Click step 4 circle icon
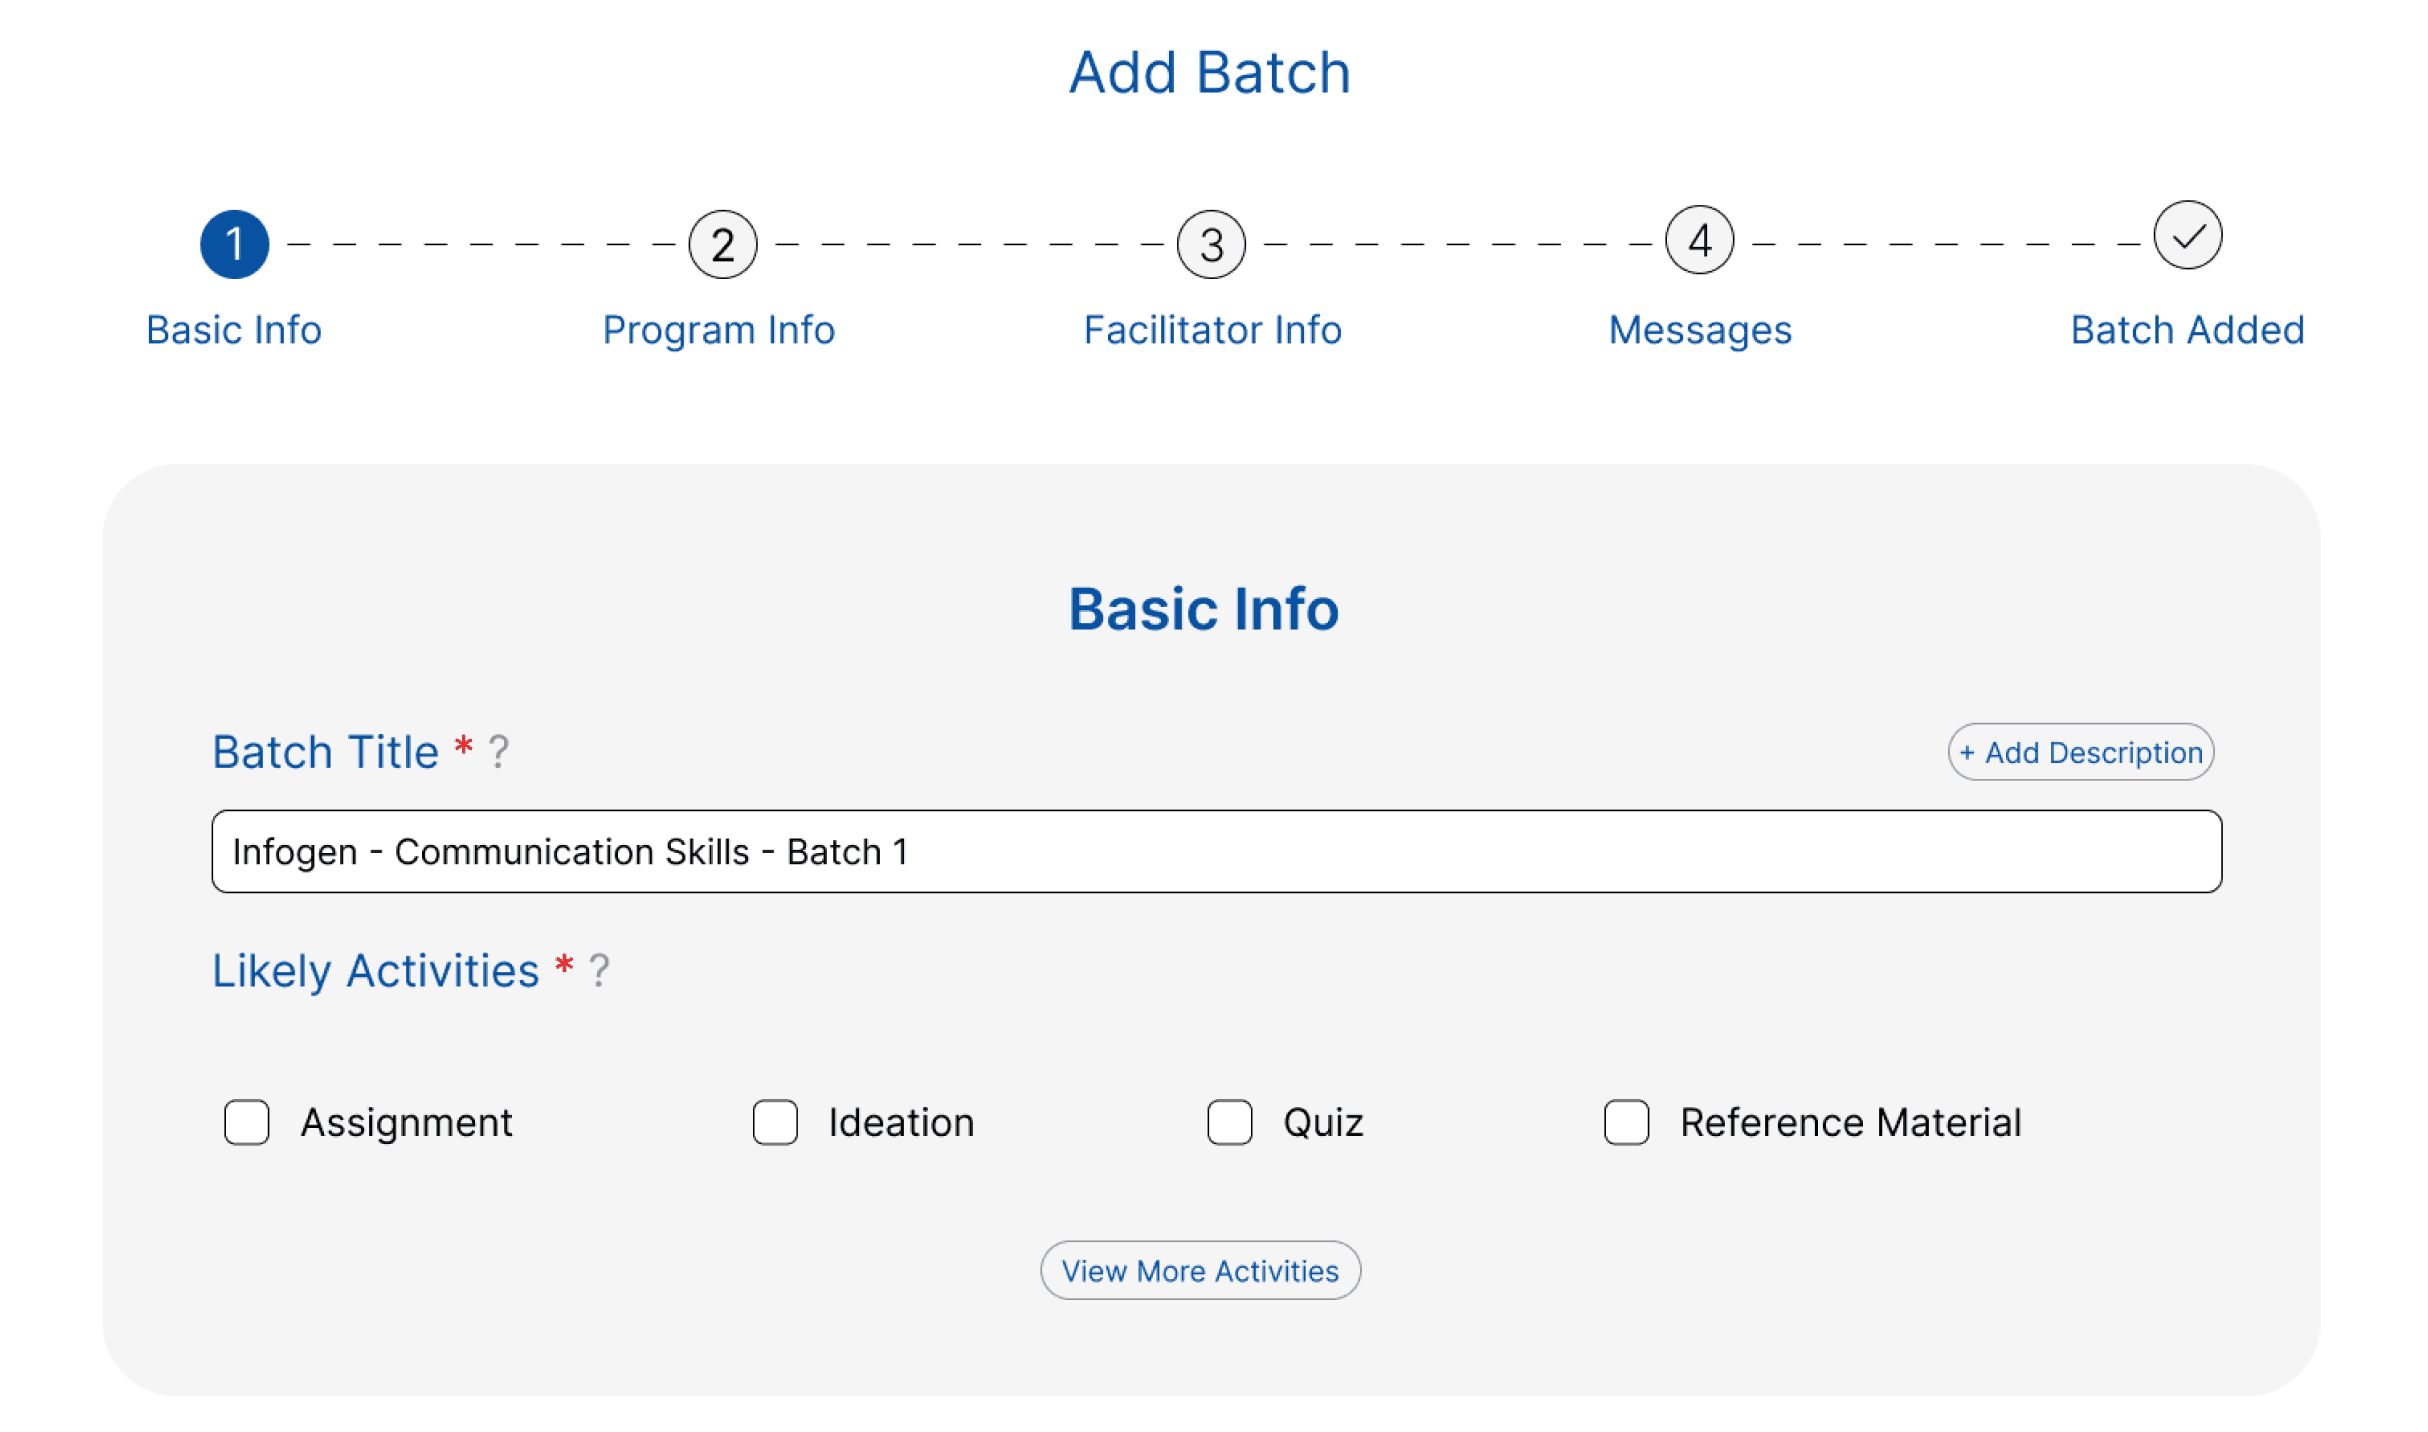The height and width of the screenshot is (1432, 2428). (x=1699, y=241)
